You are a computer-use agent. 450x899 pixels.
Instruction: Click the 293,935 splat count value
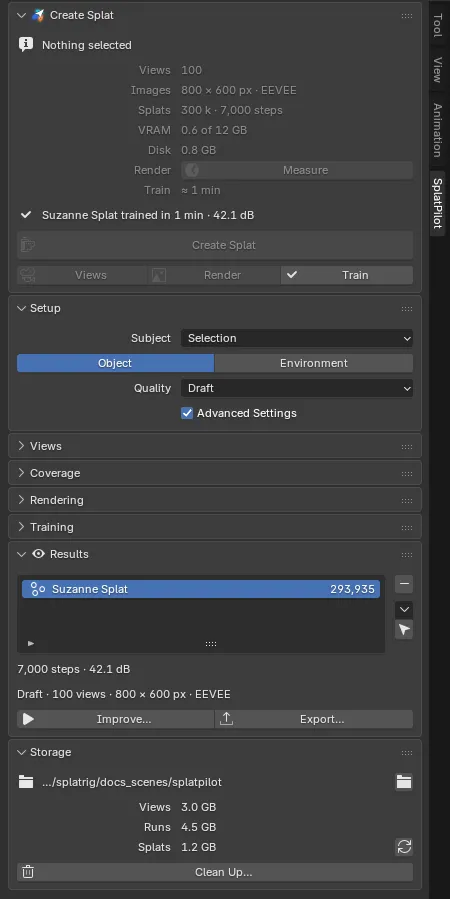point(352,589)
